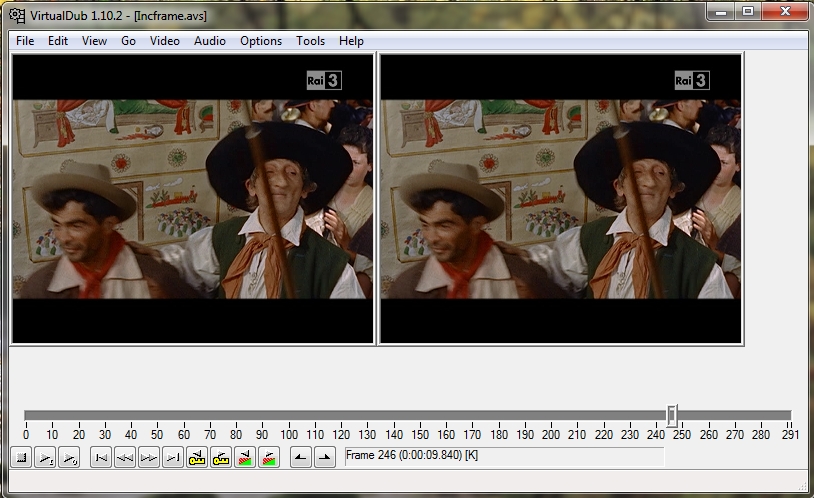Image resolution: width=814 pixels, height=498 pixels.
Task: Open the Help menu
Action: tap(351, 41)
